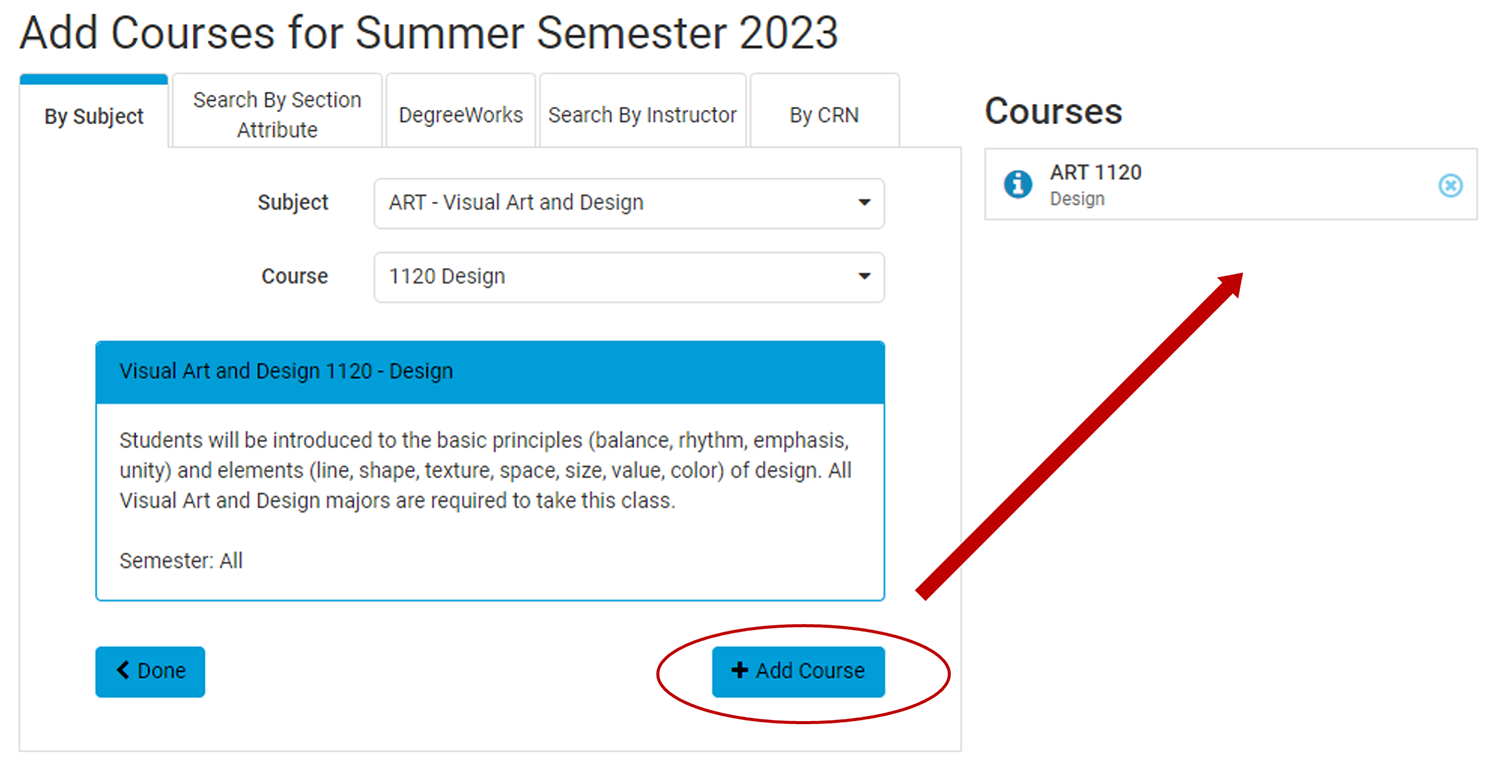The width and height of the screenshot is (1505, 783).
Task: Click the Add Courses for Summer Semester heading
Action: pos(429,33)
